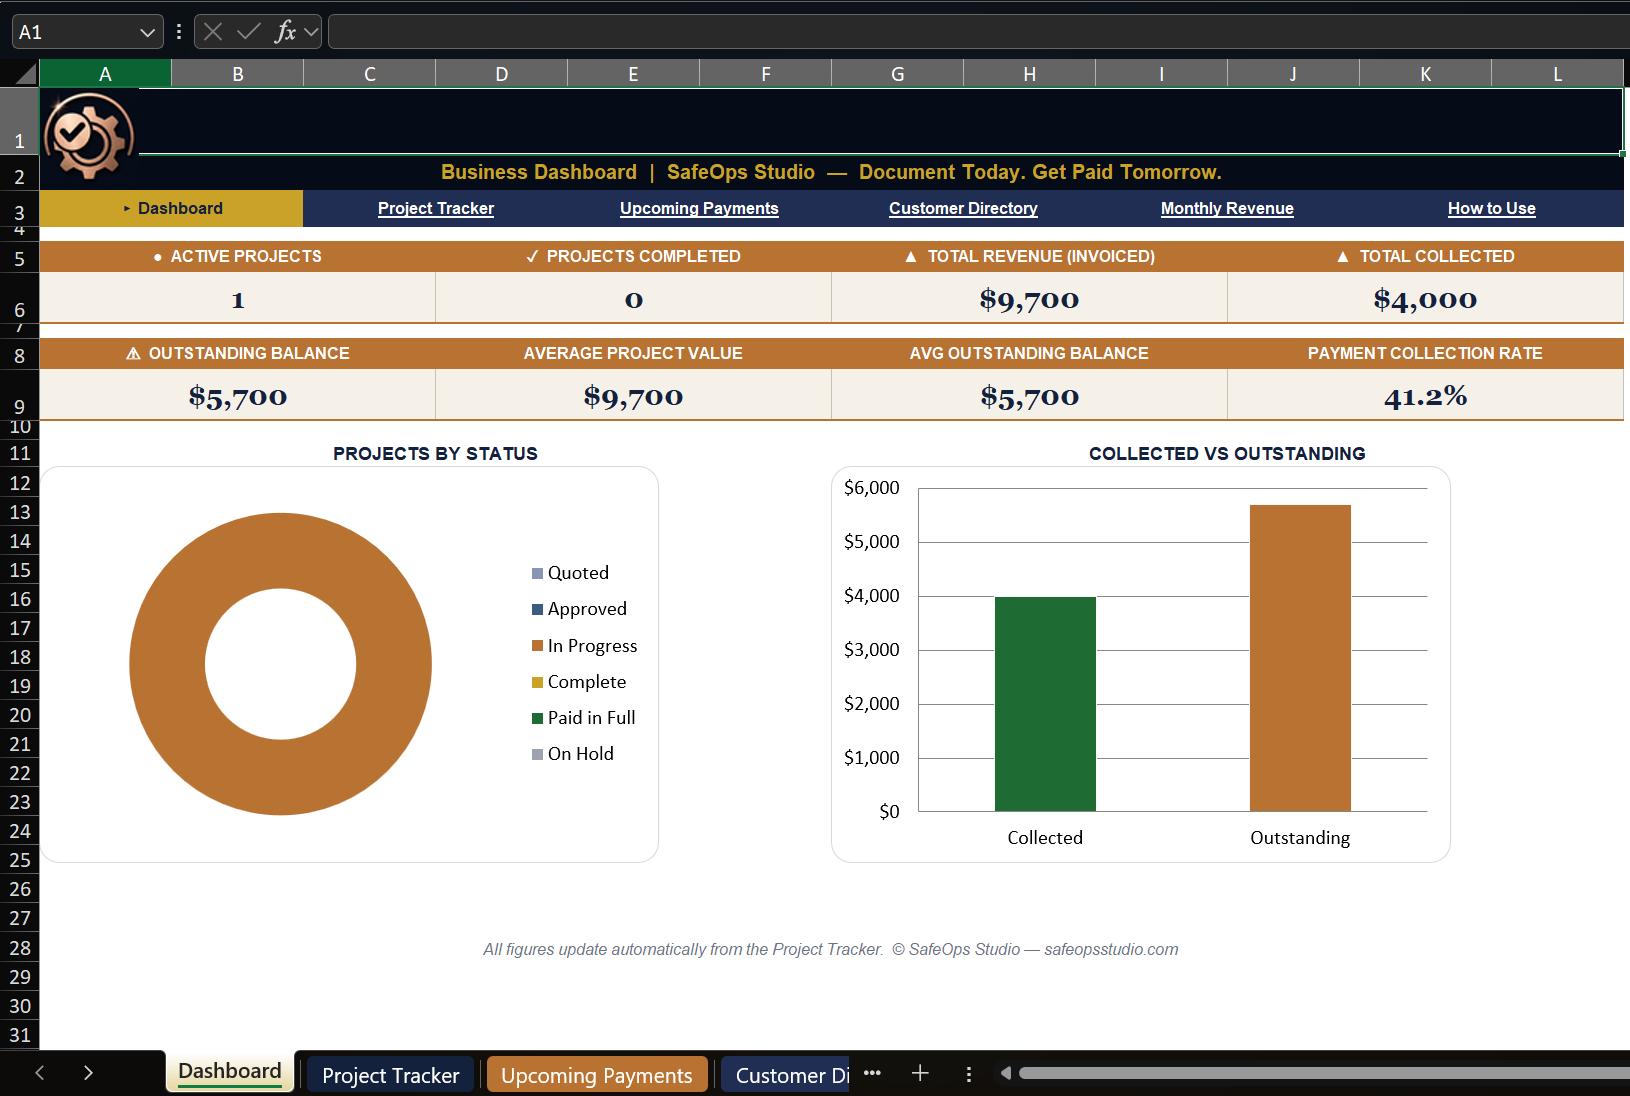Switch to the Upcoming Payments sheet tab
This screenshot has height=1096, width=1630.
(x=597, y=1075)
